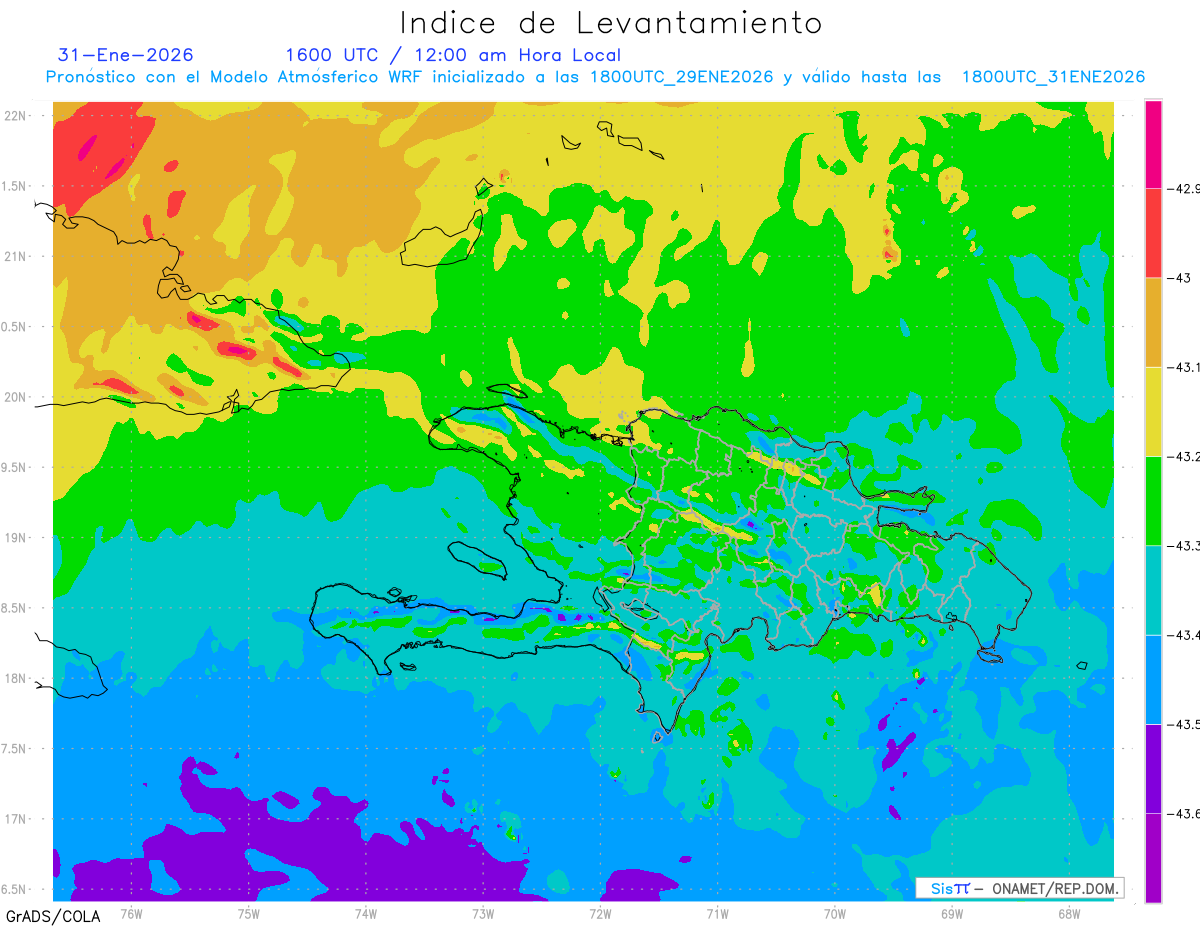Screen dimensions: 1200x927
Task: Click the "70W" longitude label
Action: coord(834,913)
